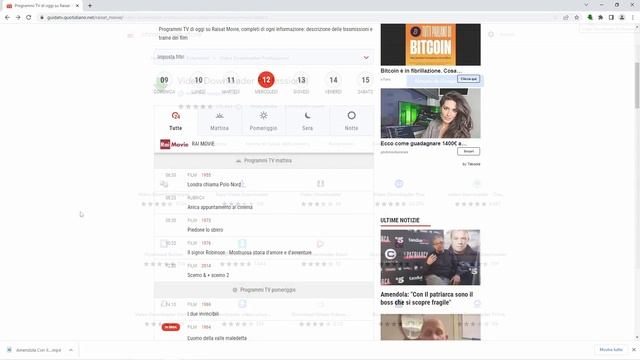640x360 pixels.
Task: Open Anica appuntamento al cinema listing
Action: point(220,207)
